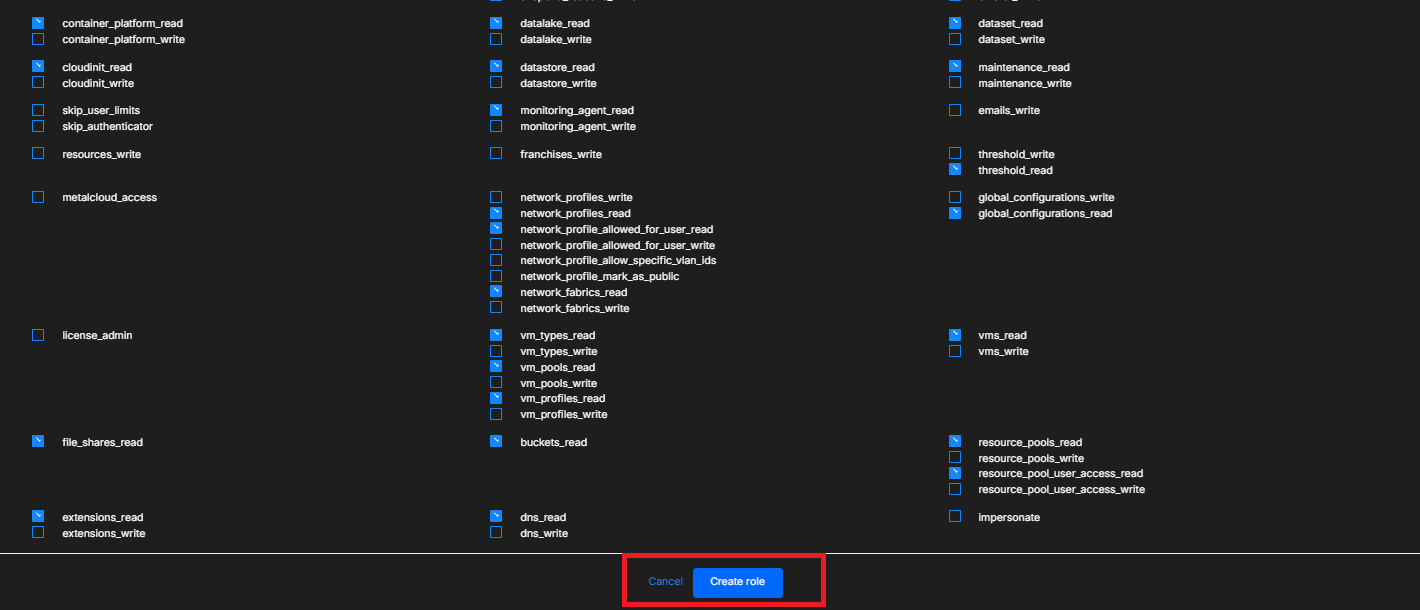Check the dns_write permission box
This screenshot has width=1420, height=610.
pos(496,533)
